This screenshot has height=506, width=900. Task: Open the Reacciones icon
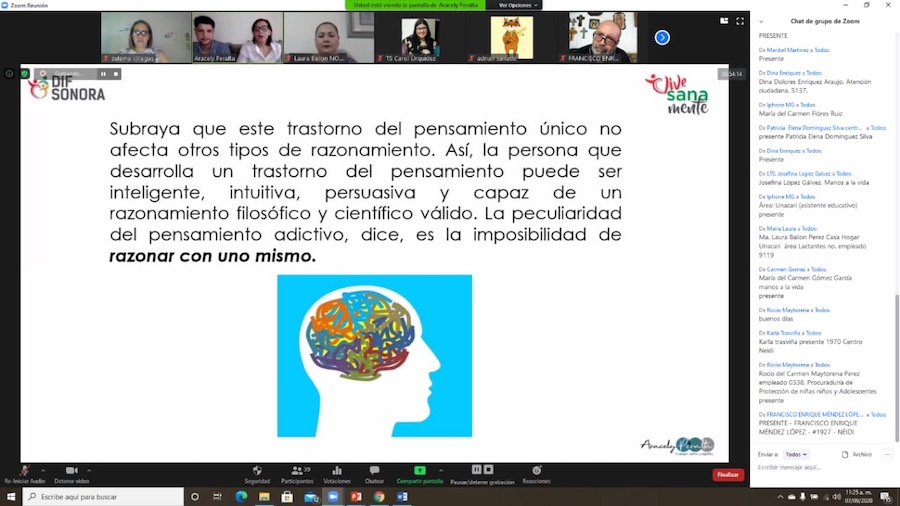pyautogui.click(x=536, y=471)
